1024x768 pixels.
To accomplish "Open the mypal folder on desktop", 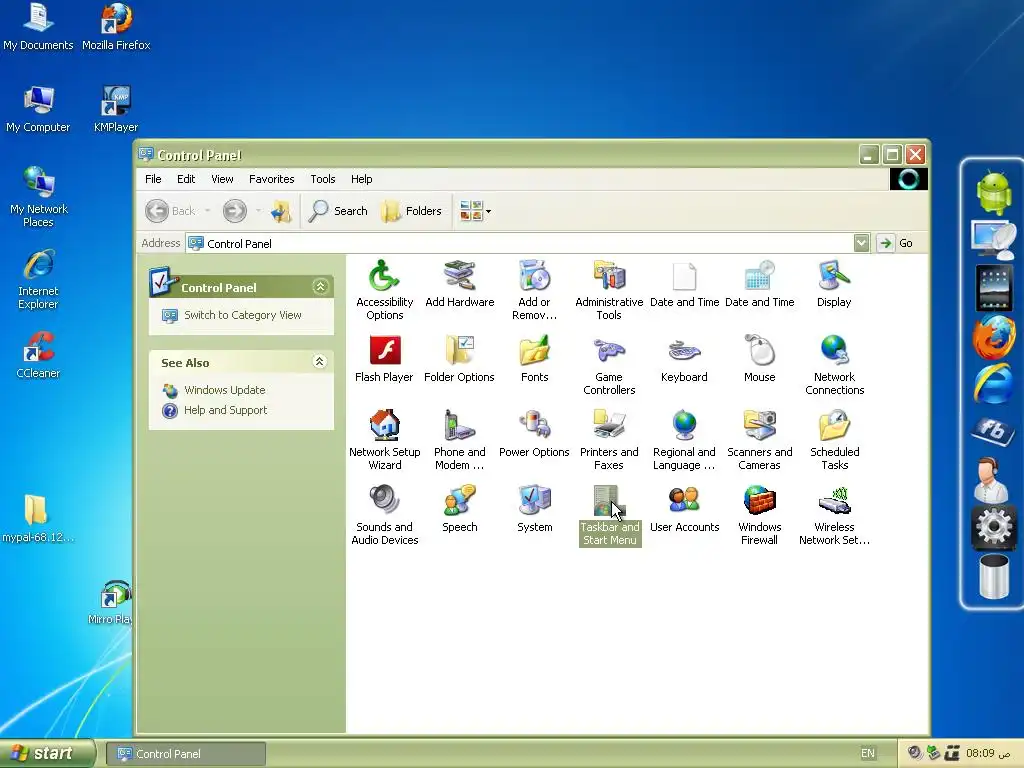I will tap(37, 519).
